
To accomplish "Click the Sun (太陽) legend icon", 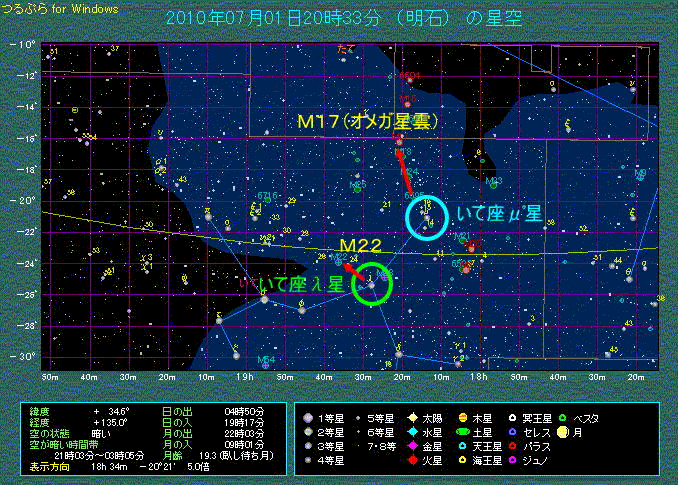I will click(x=412, y=418).
